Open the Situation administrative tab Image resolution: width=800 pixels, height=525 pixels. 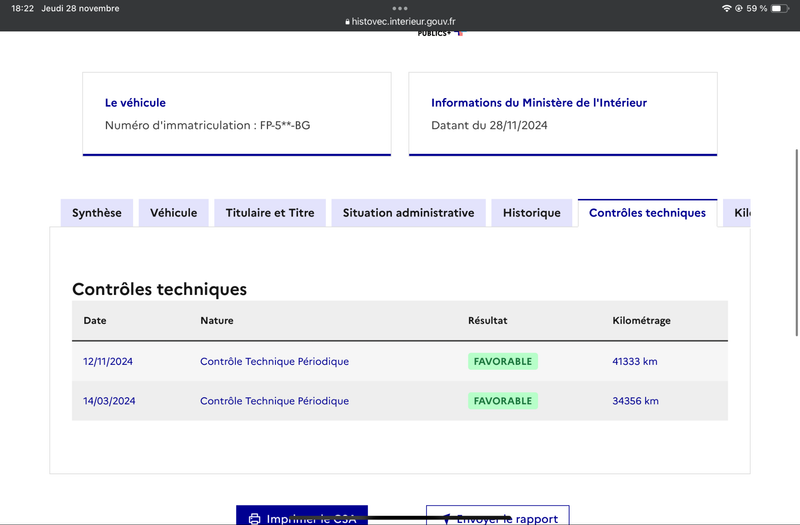(x=408, y=213)
